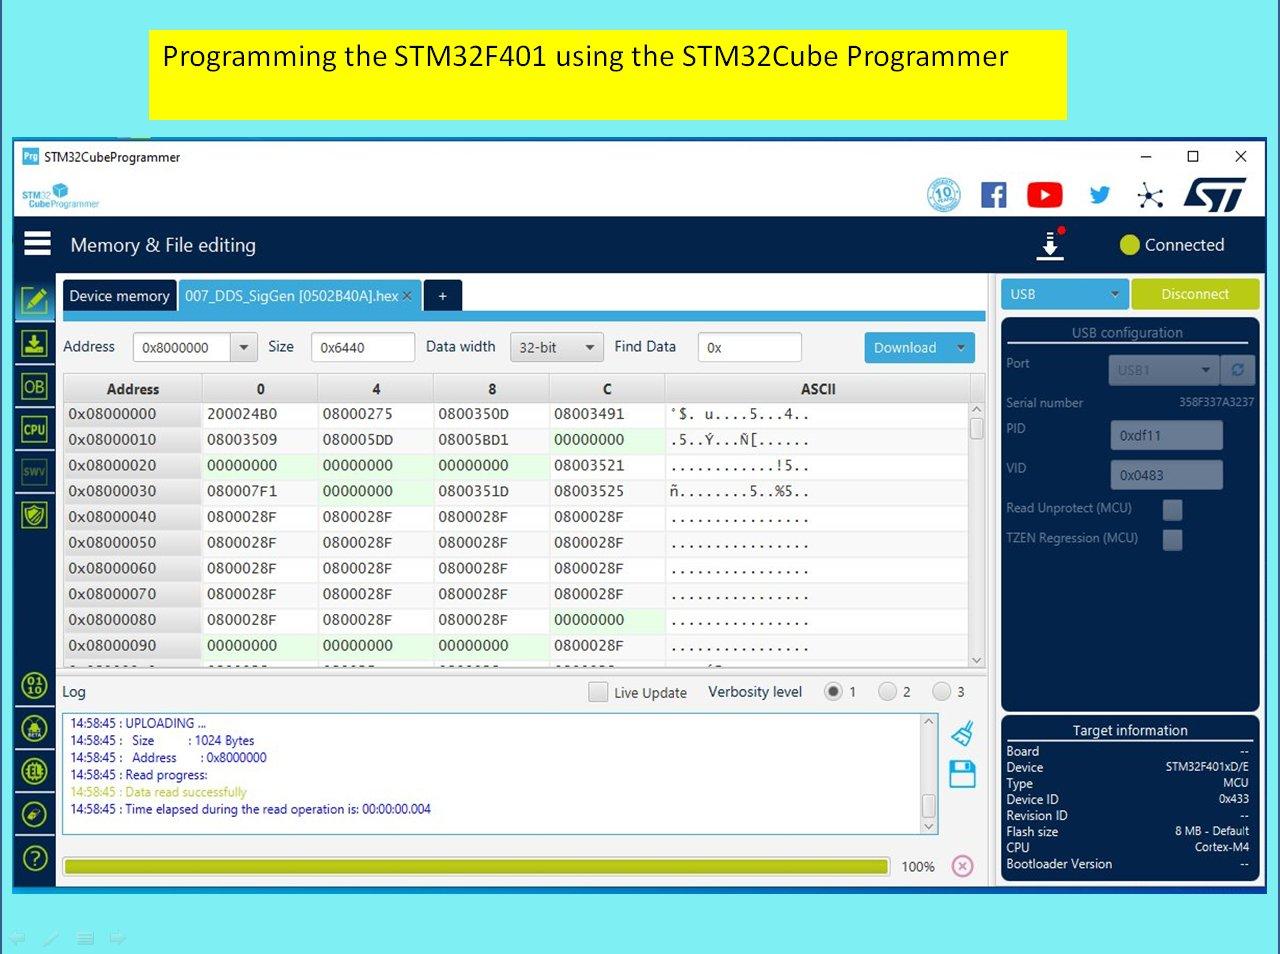
Task: Select verbosity level 2 radio button
Action: click(x=887, y=691)
